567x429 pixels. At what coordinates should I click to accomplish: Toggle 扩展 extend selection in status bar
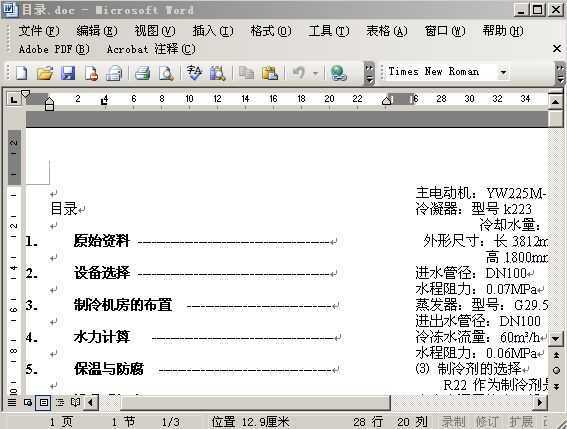521,422
